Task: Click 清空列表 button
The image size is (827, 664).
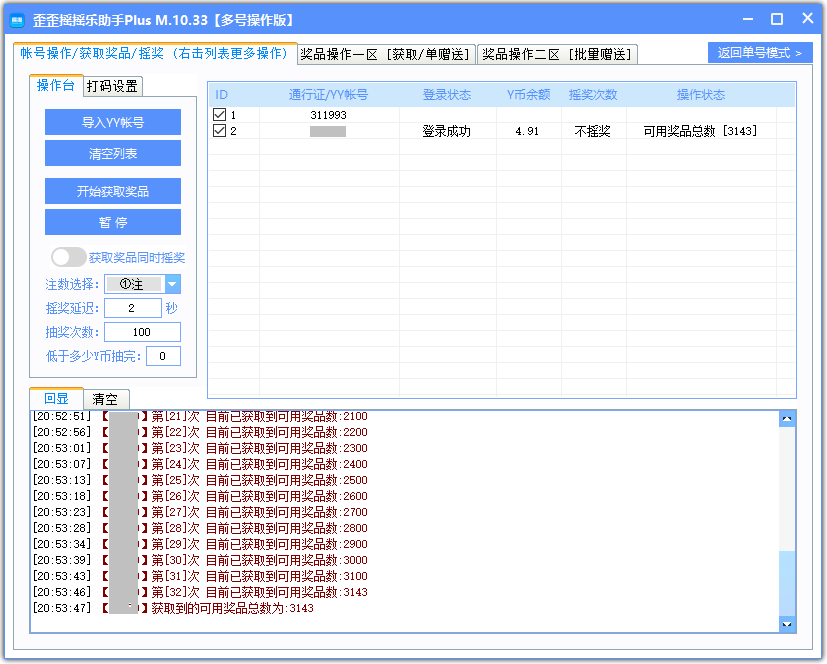Action: pos(113,153)
